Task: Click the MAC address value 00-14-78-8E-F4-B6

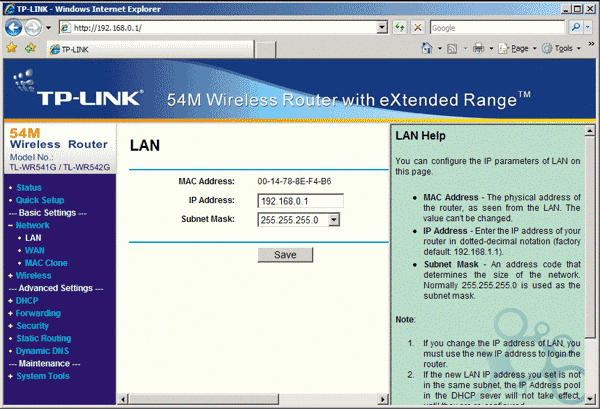Action: 294,181
